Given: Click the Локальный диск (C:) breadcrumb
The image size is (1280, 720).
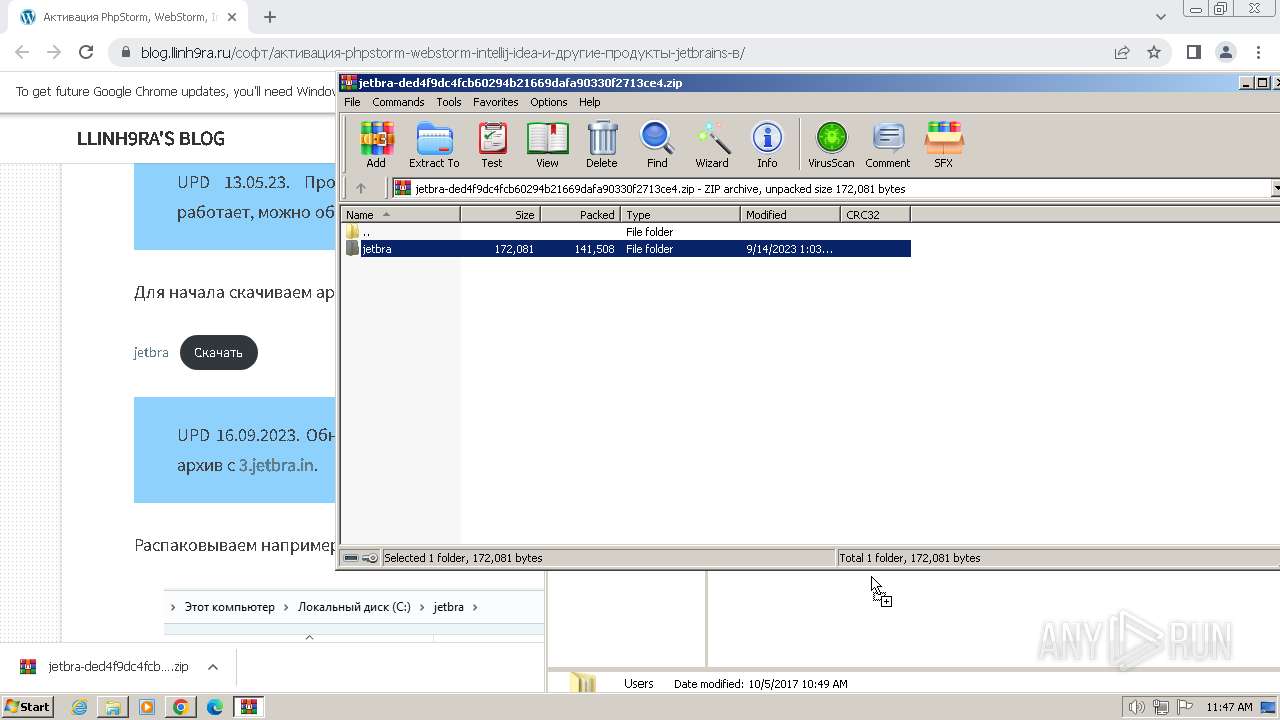Looking at the screenshot, I should click(354, 607).
